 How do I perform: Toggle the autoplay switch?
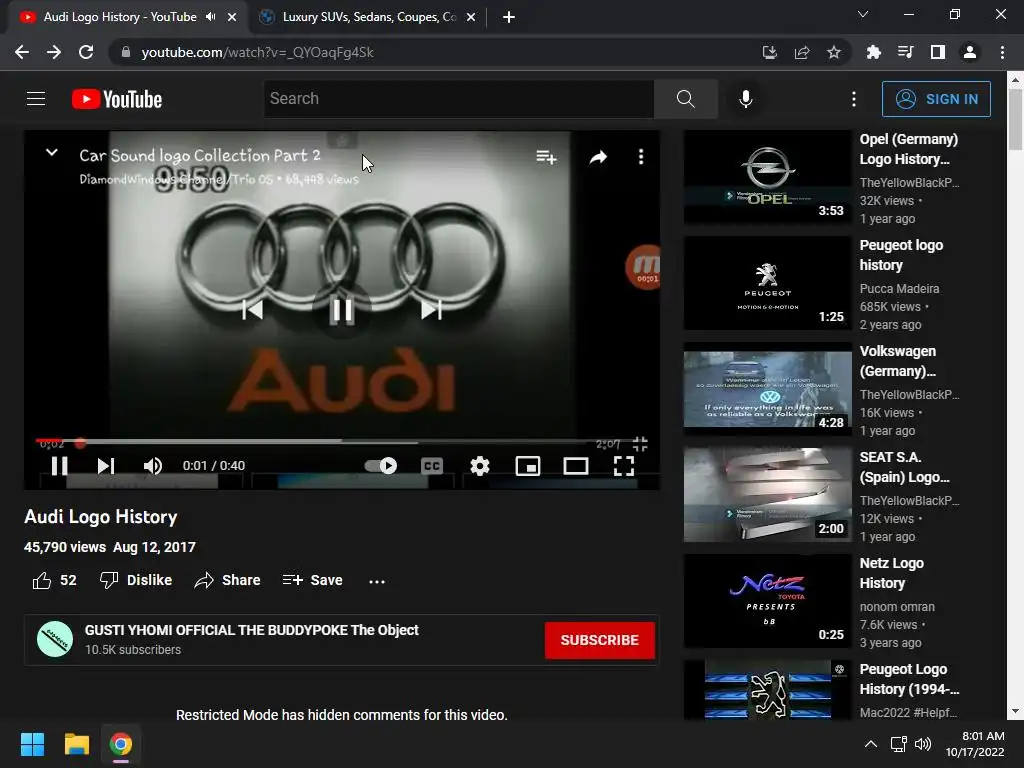(x=381, y=466)
